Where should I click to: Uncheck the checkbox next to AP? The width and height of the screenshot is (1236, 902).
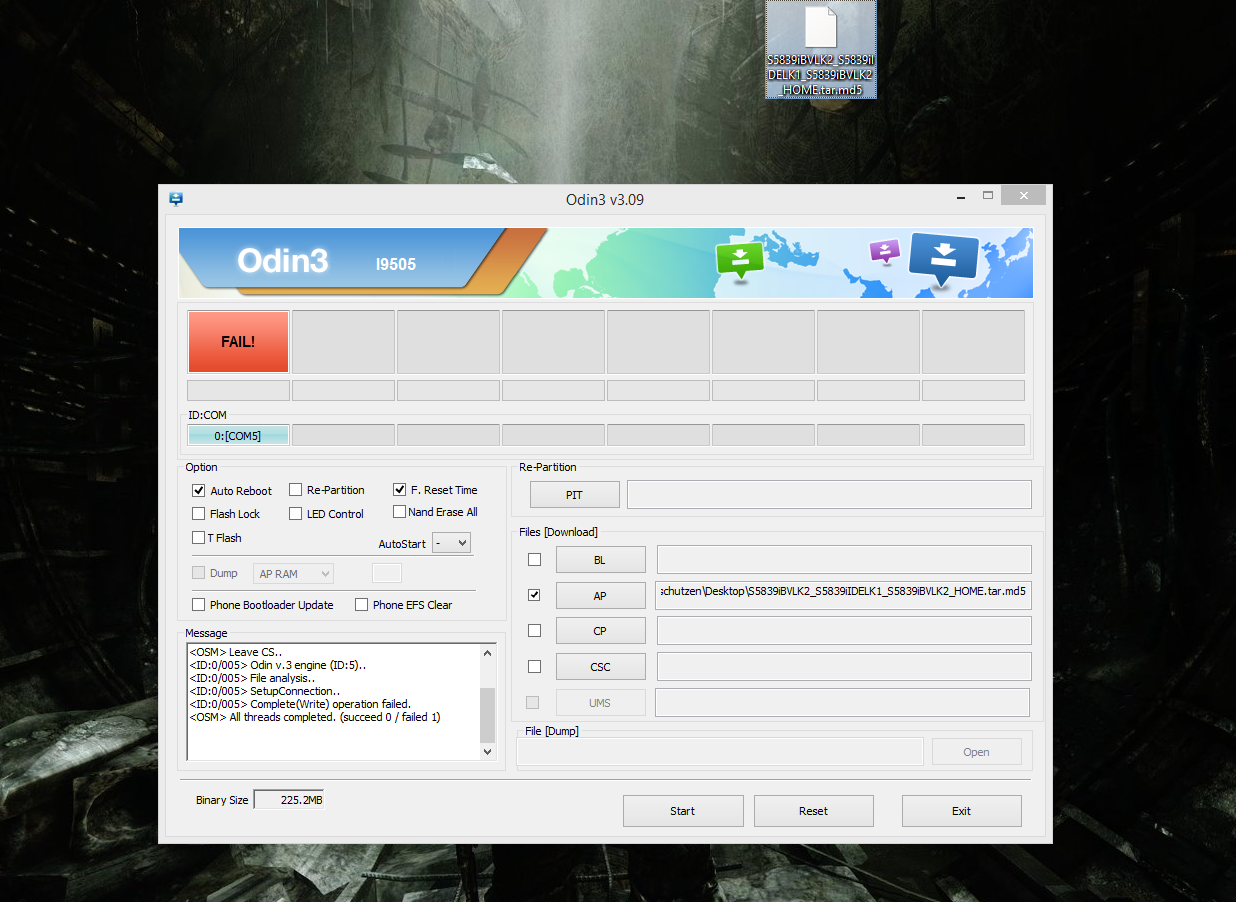(534, 595)
